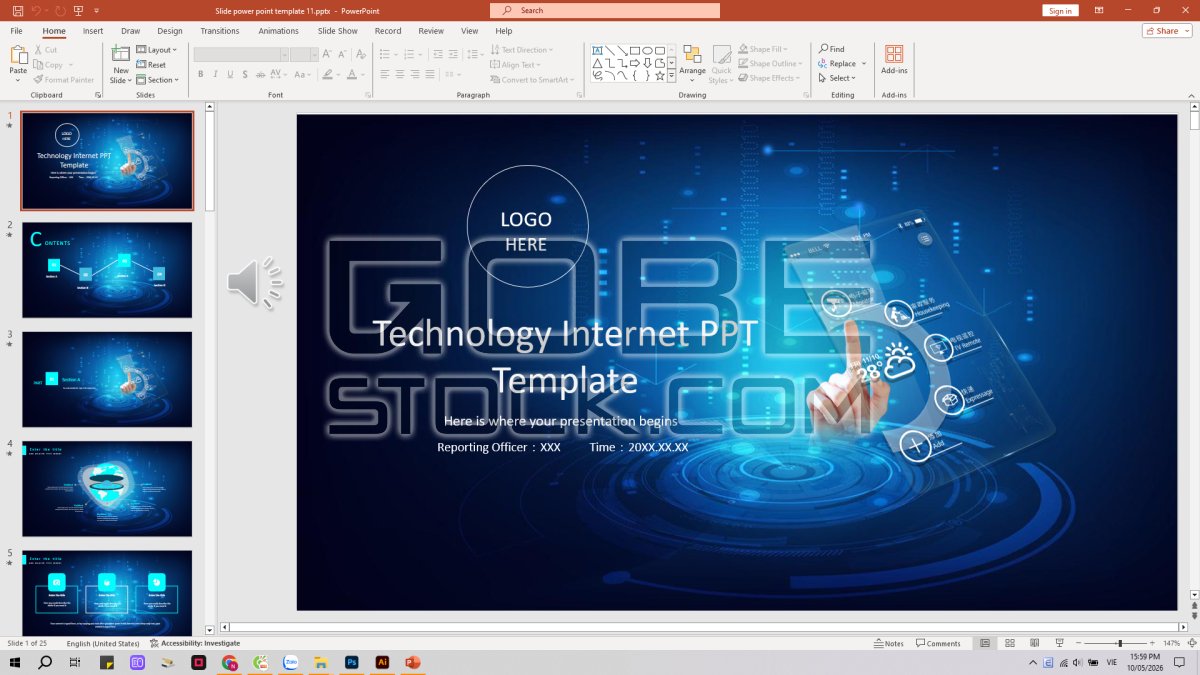
Task: Switch to the Record tab
Action: 388,31
